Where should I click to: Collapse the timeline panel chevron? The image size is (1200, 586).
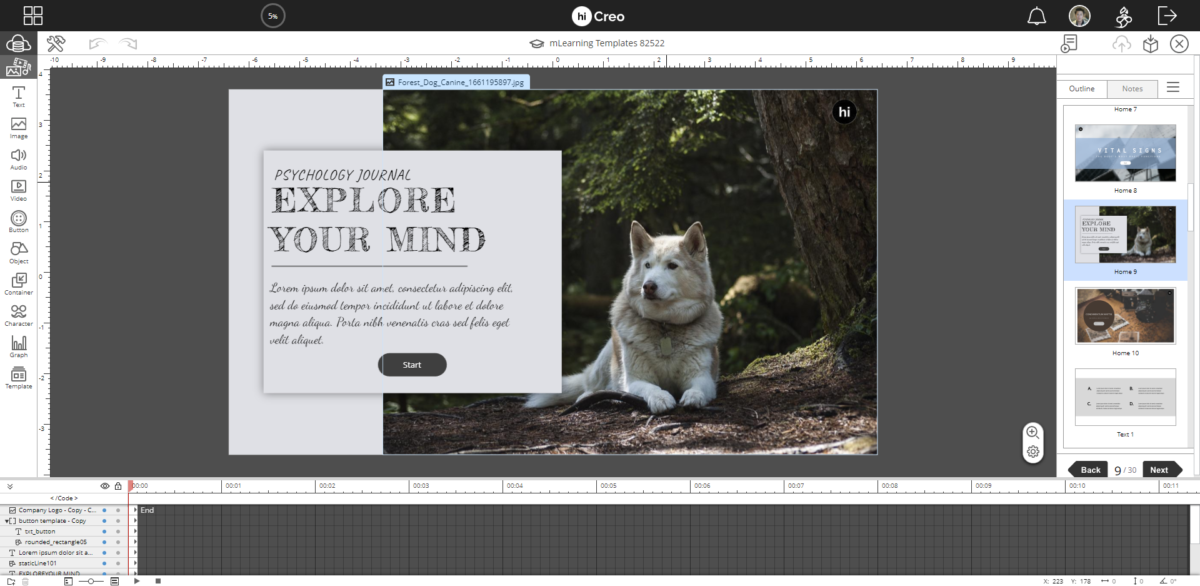10,486
